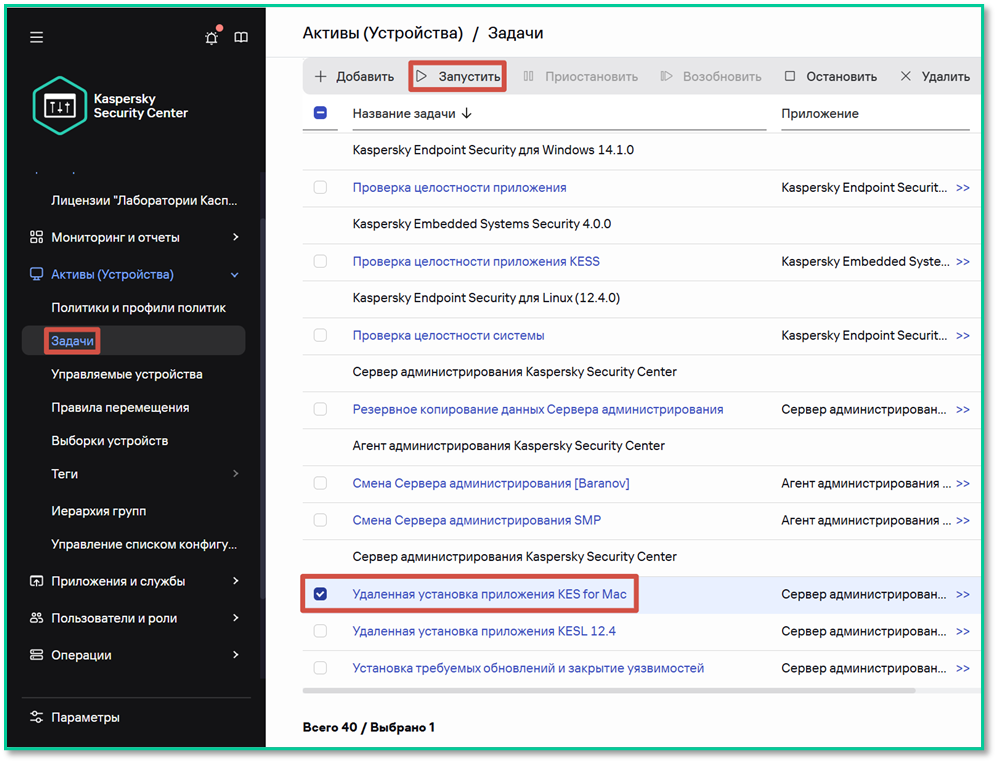Click the horizontal scrollbar below the task table

(609, 691)
